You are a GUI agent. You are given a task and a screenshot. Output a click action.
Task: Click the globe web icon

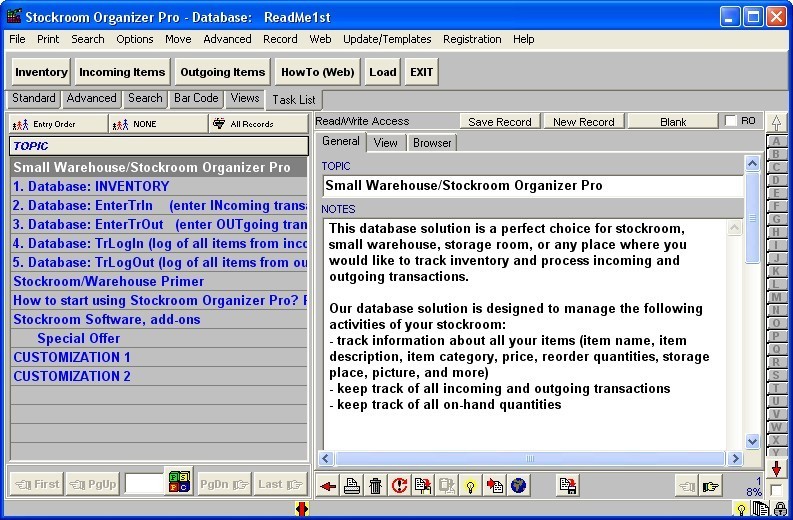(x=518, y=486)
